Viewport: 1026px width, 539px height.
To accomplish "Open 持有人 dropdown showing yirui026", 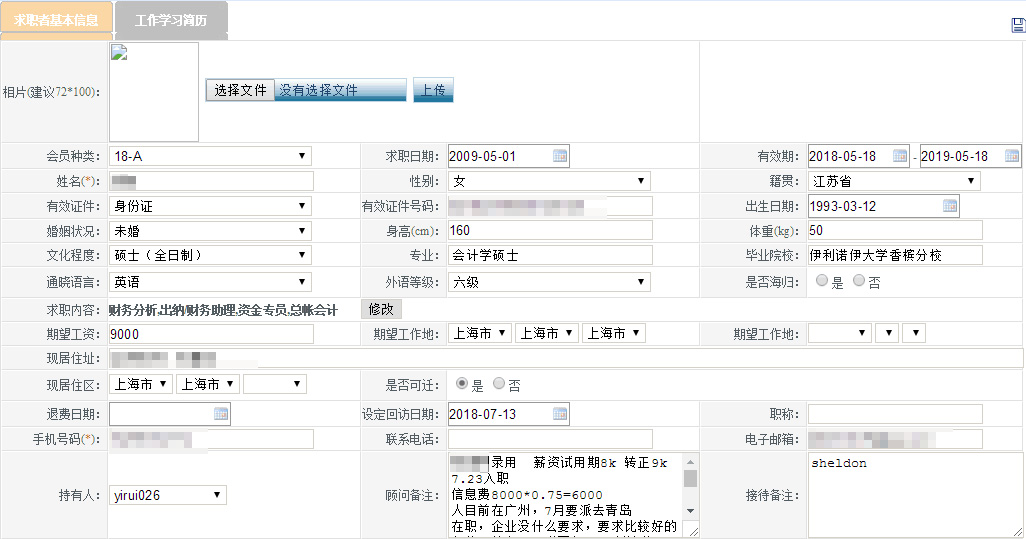I will pyautogui.click(x=168, y=495).
